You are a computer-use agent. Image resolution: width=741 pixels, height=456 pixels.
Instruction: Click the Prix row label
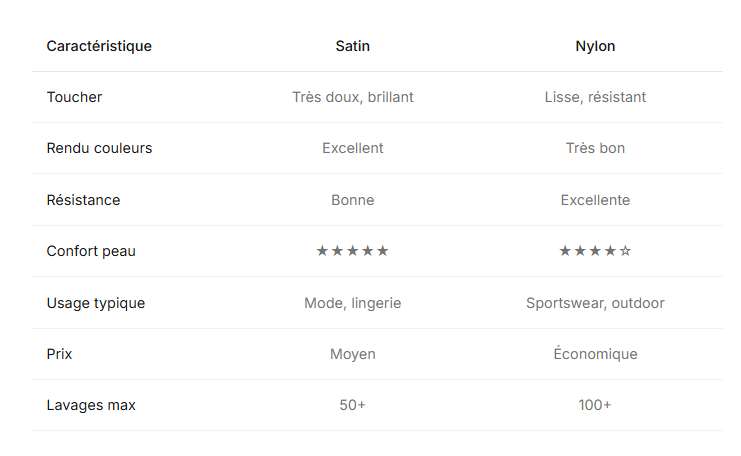[59, 354]
